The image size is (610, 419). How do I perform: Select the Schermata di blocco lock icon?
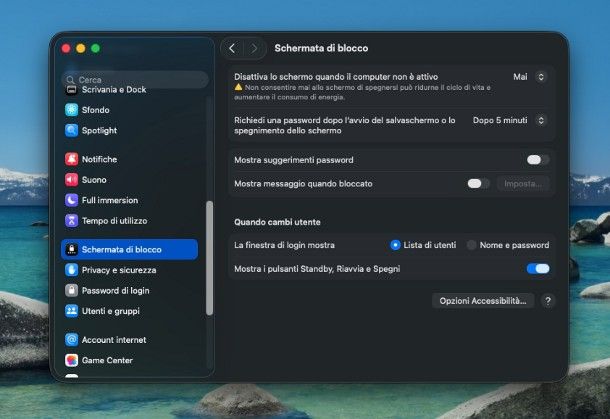point(72,249)
